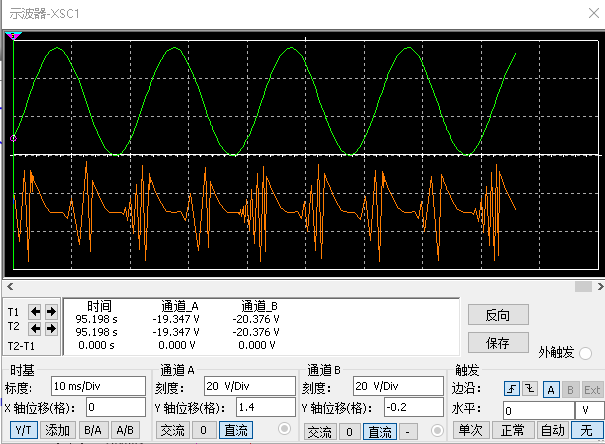Click the horizontal scrollbar thumb
The image size is (605, 444).
click(x=583, y=286)
